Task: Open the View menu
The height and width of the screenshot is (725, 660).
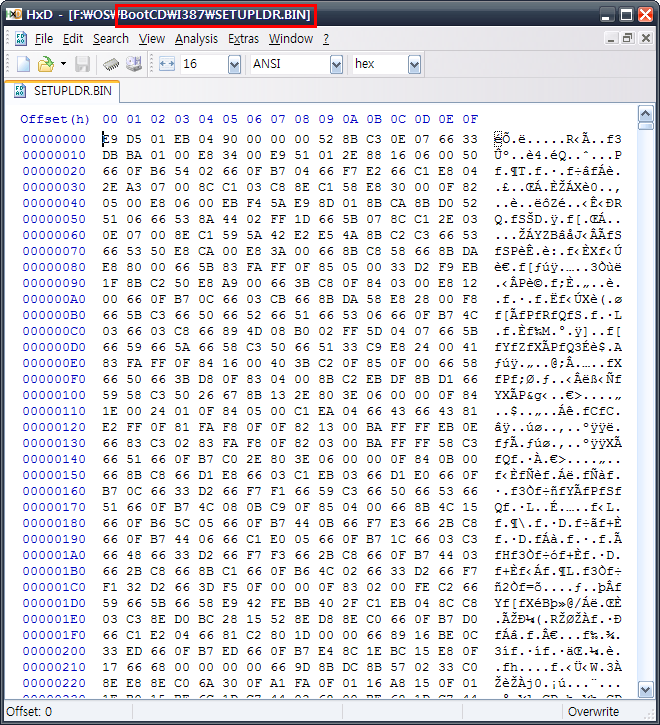Action: tap(152, 39)
